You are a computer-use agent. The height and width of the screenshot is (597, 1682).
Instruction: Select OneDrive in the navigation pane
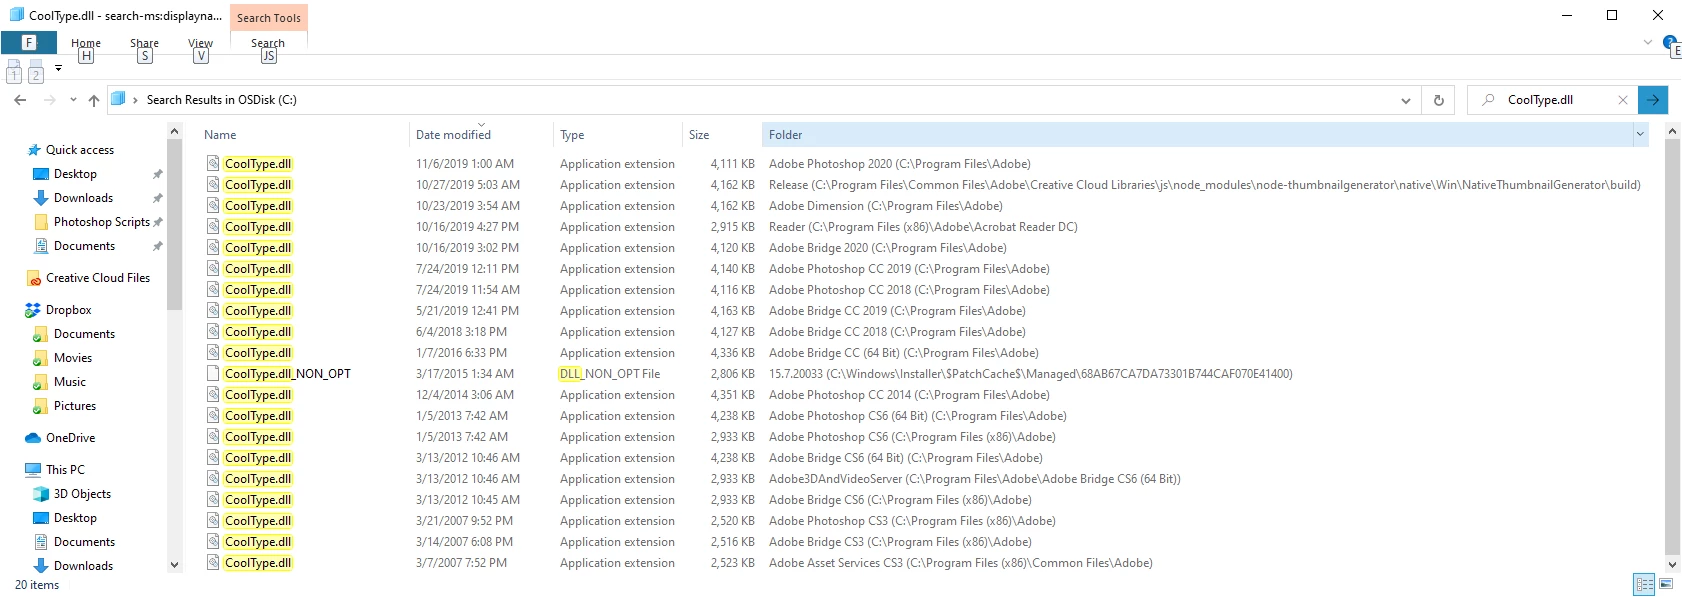point(70,438)
